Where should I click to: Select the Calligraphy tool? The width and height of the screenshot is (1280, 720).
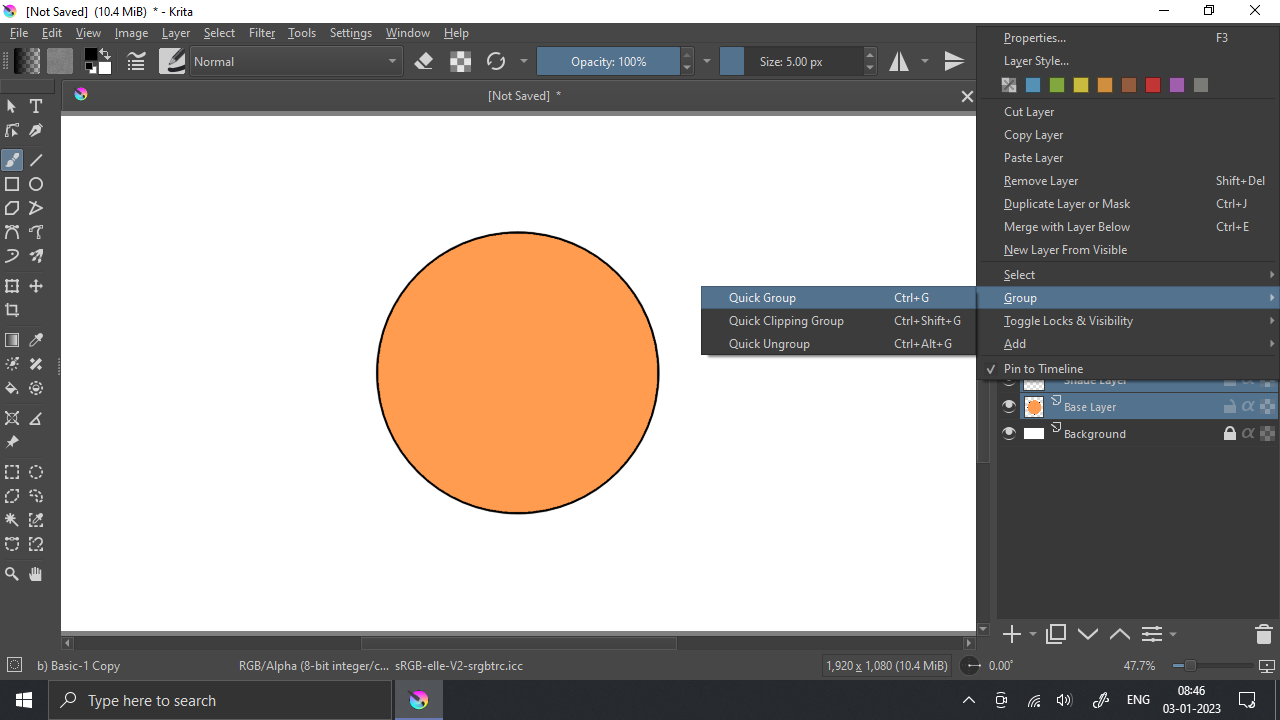[x=36, y=130]
